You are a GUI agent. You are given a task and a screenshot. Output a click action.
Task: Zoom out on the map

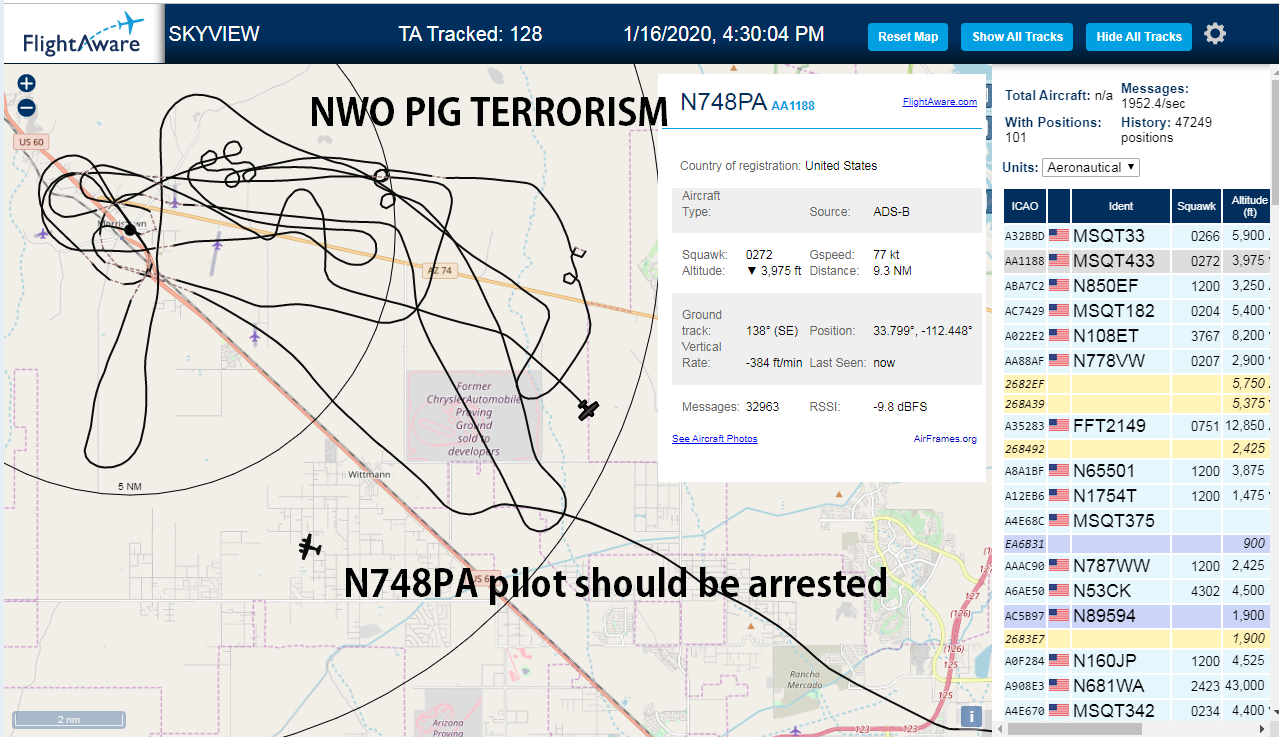coord(27,108)
